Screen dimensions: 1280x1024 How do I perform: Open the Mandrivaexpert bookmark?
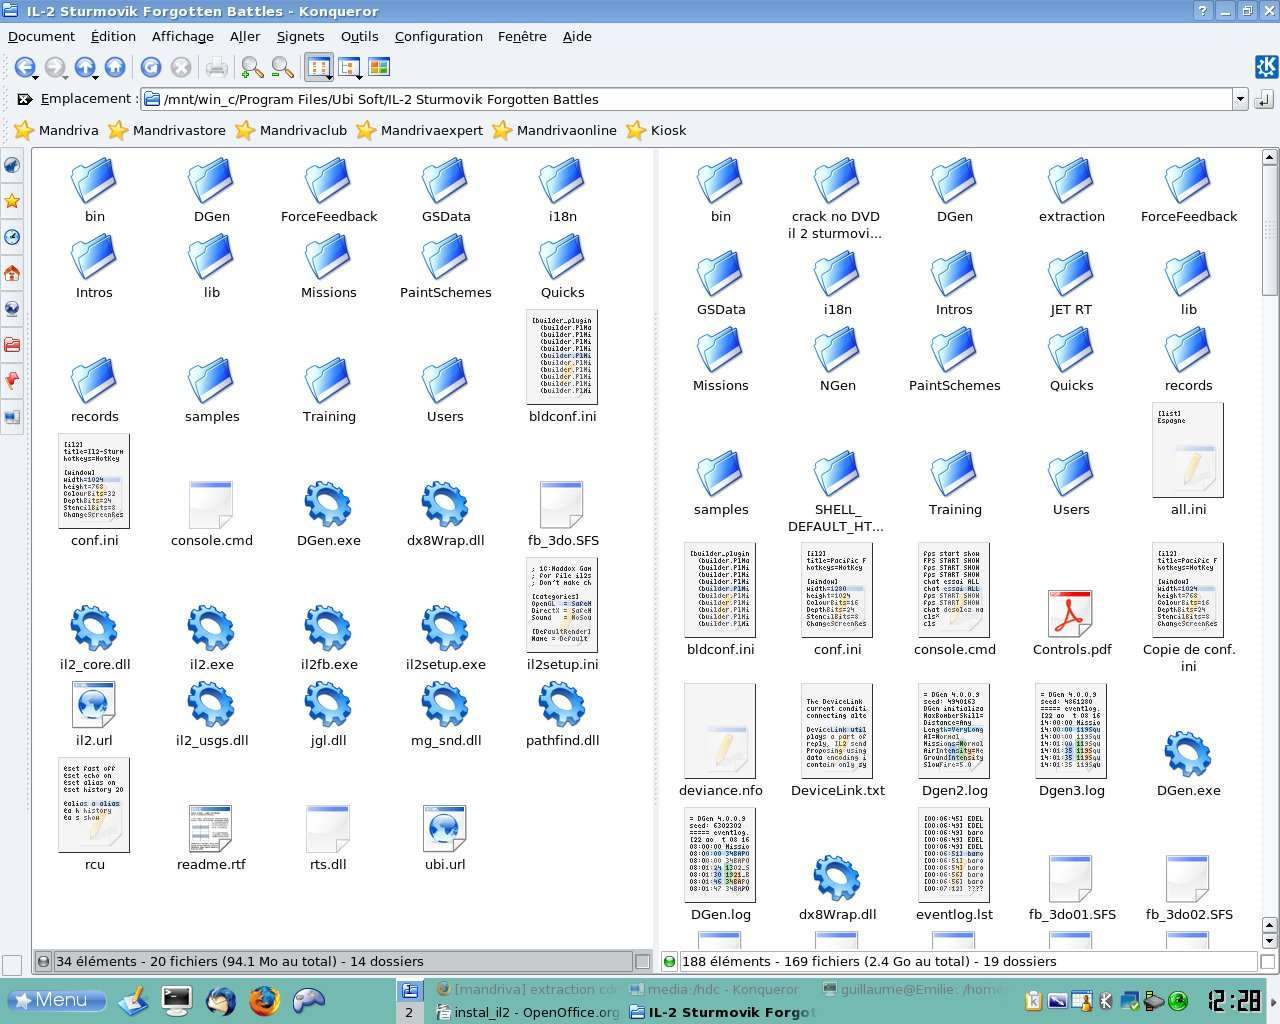(x=420, y=130)
